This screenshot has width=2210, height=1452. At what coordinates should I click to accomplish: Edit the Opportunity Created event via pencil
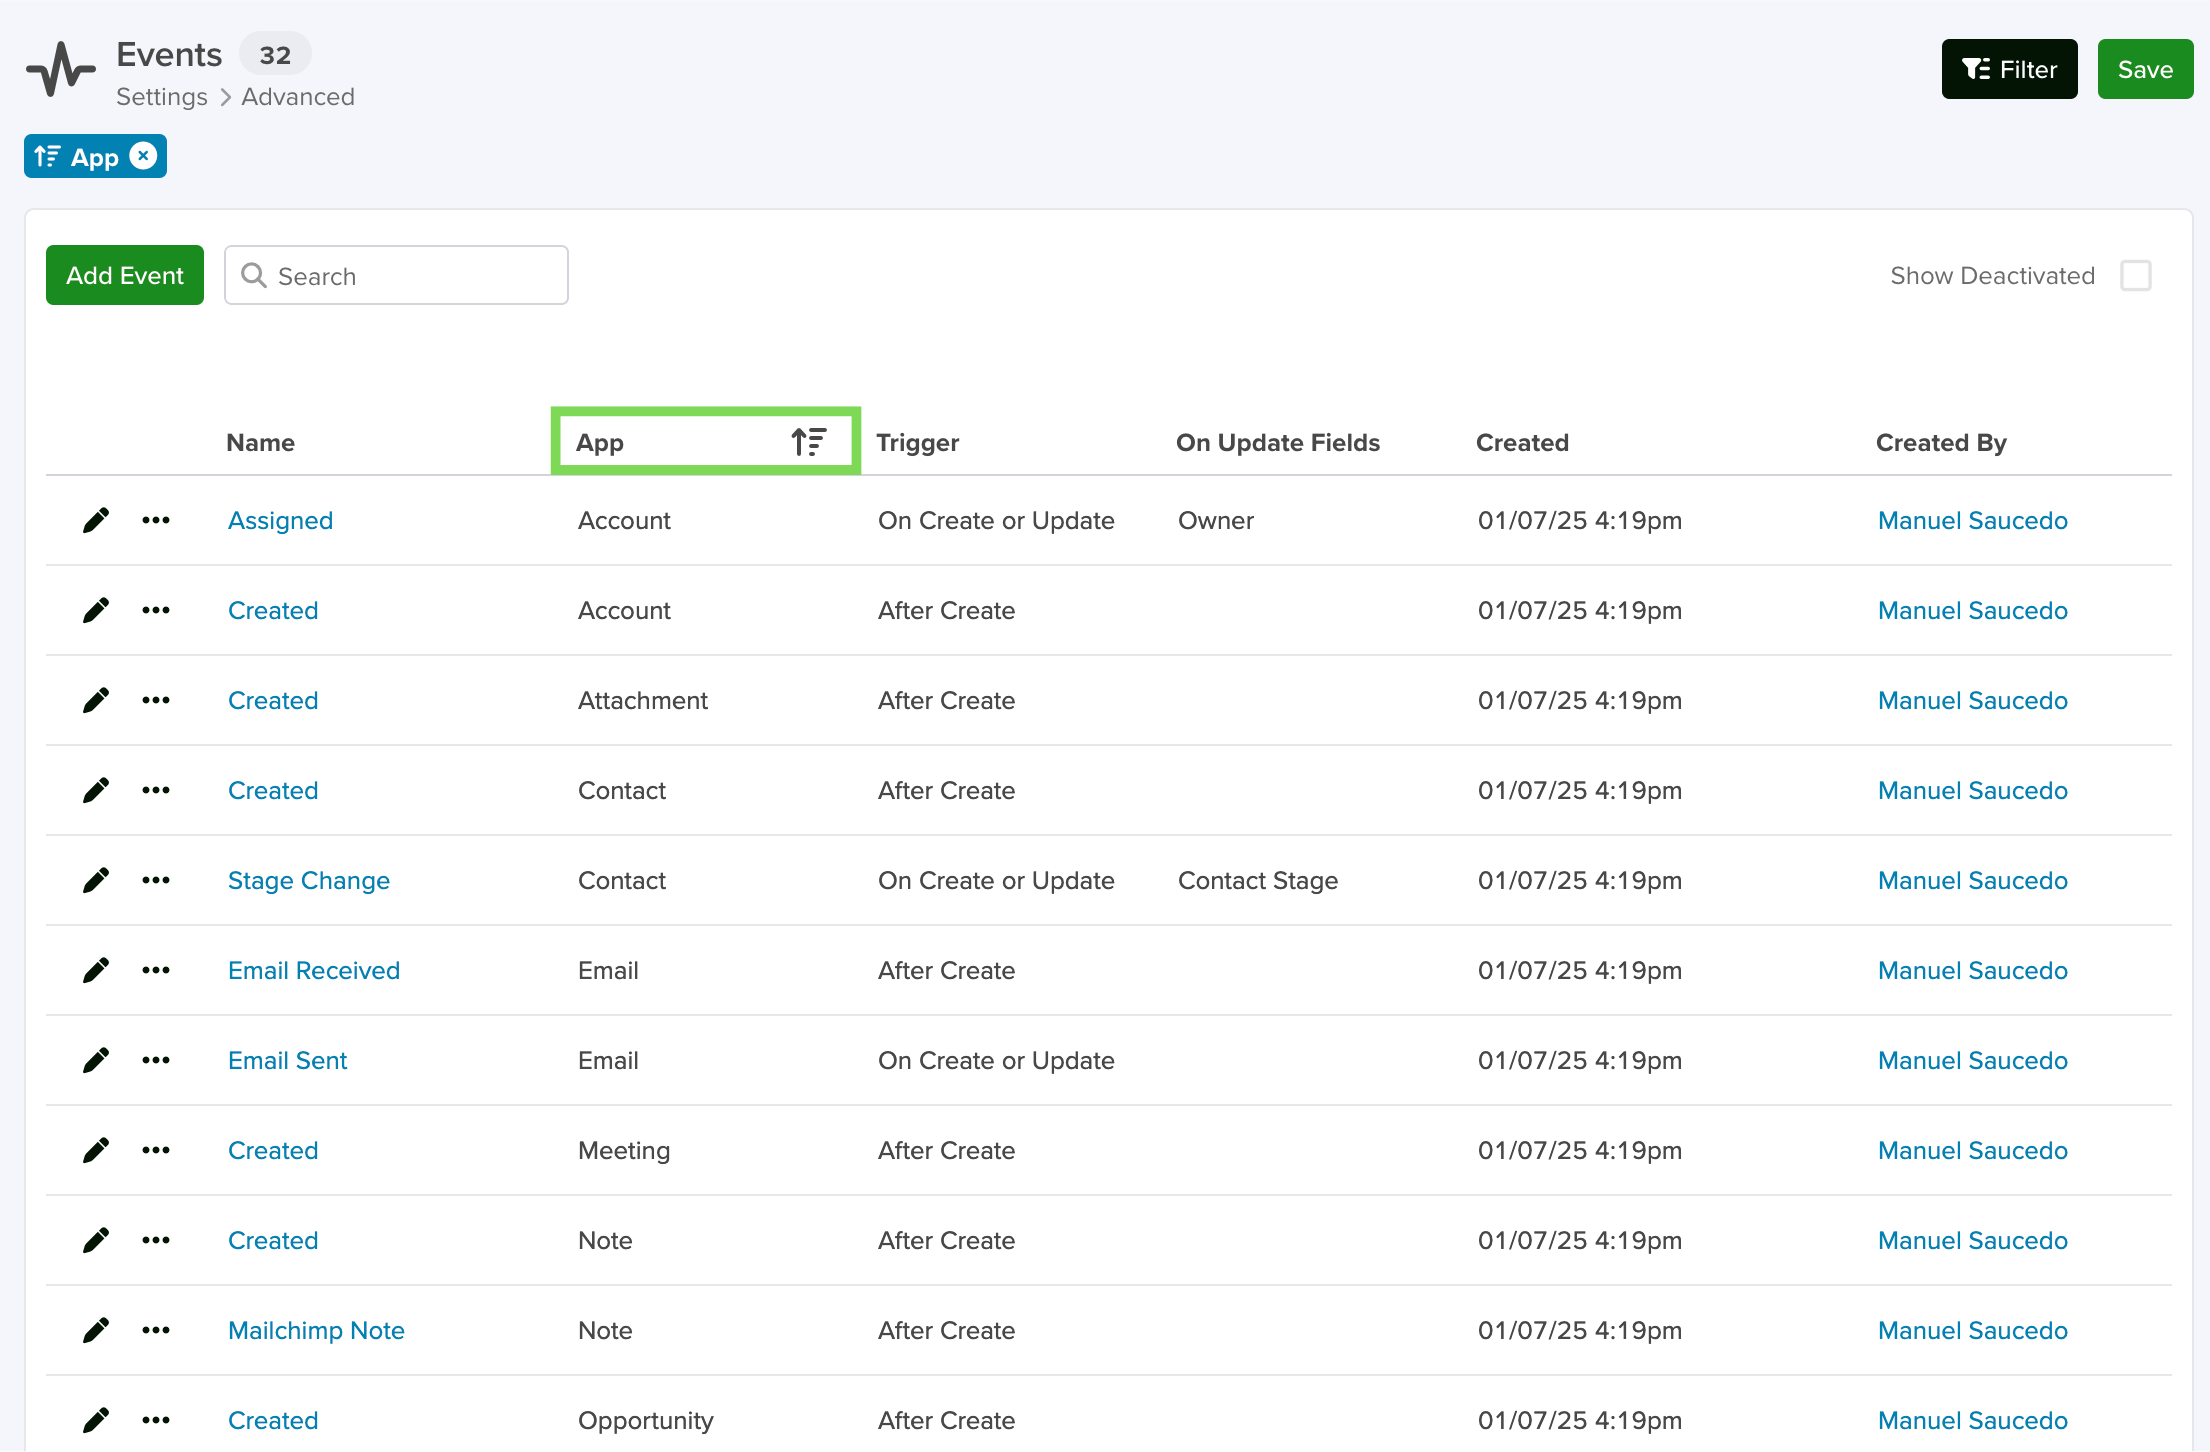[96, 1420]
